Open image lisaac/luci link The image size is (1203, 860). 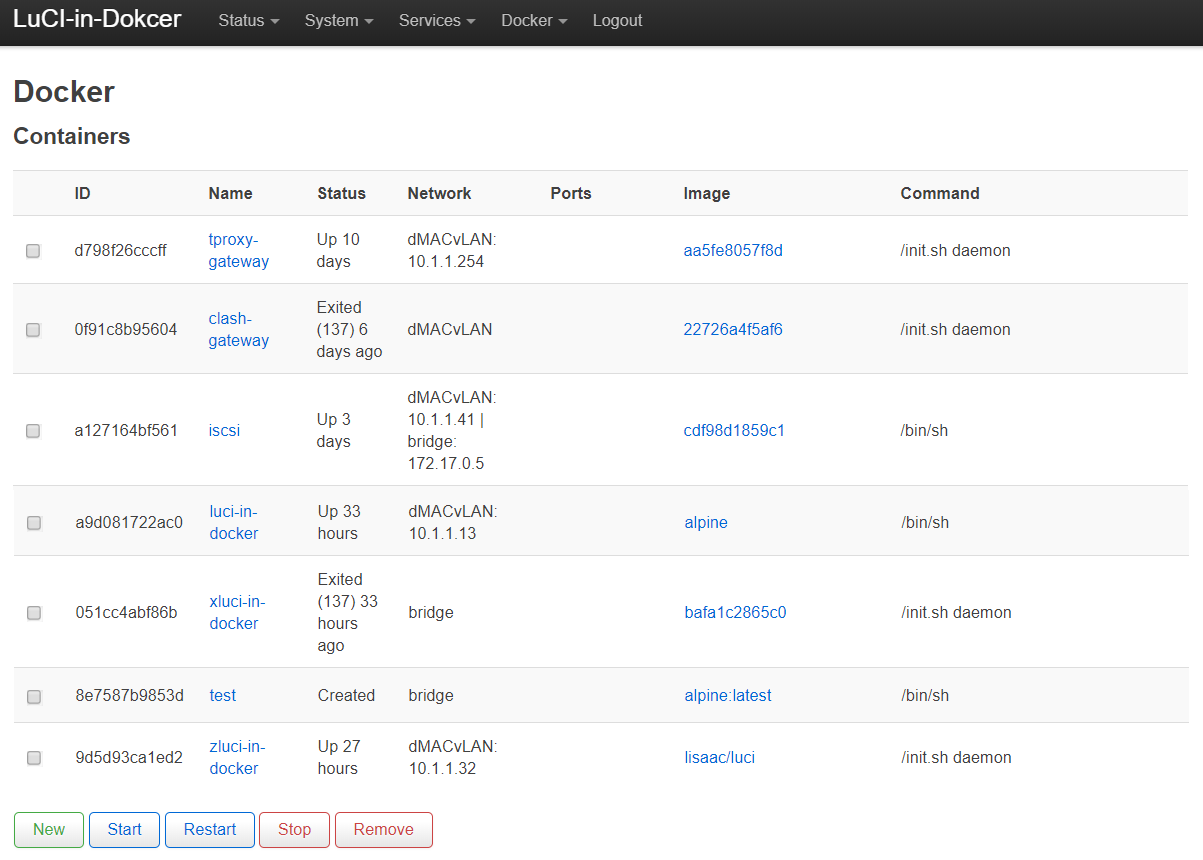(719, 758)
